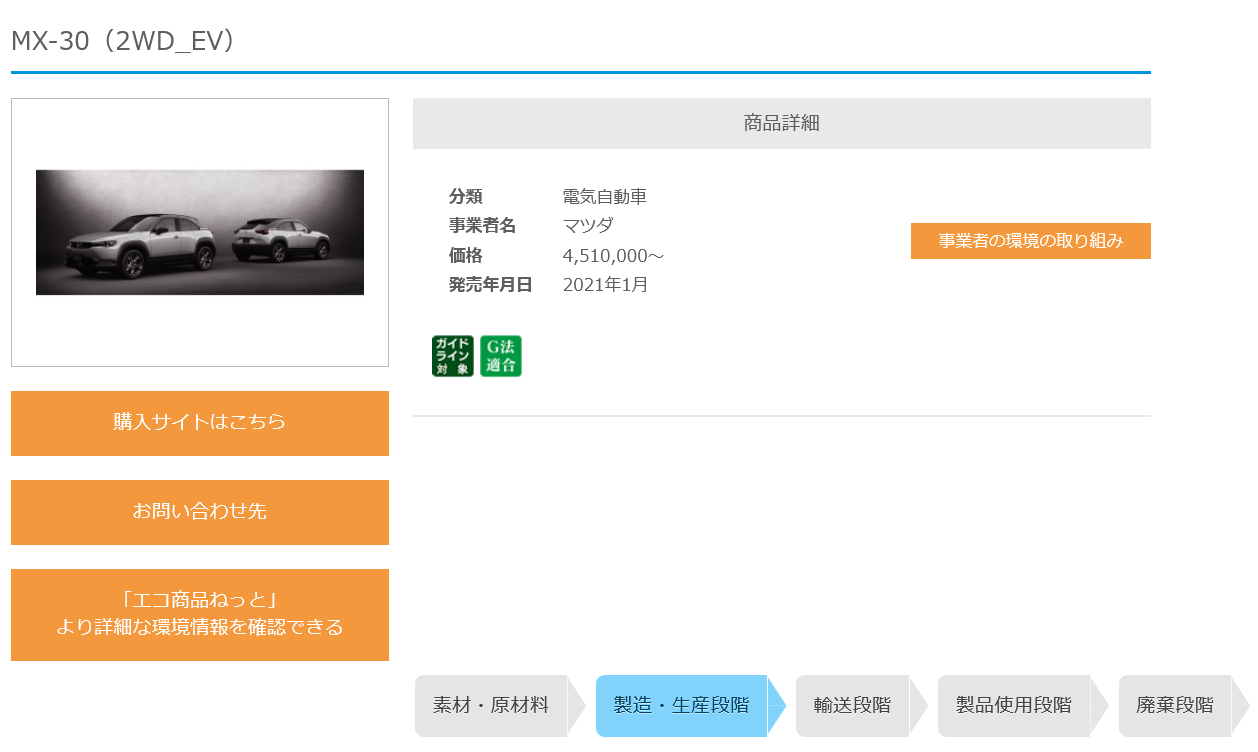Image resolution: width=1258 pixels, height=752 pixels.
Task: Open the 製品使用段階 stage tab
Action: click(x=1022, y=706)
